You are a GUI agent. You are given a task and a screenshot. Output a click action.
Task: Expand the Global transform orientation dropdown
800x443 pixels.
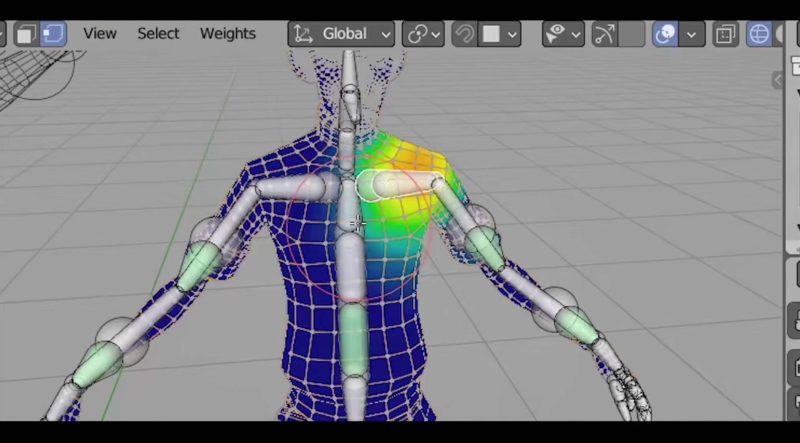coord(342,34)
